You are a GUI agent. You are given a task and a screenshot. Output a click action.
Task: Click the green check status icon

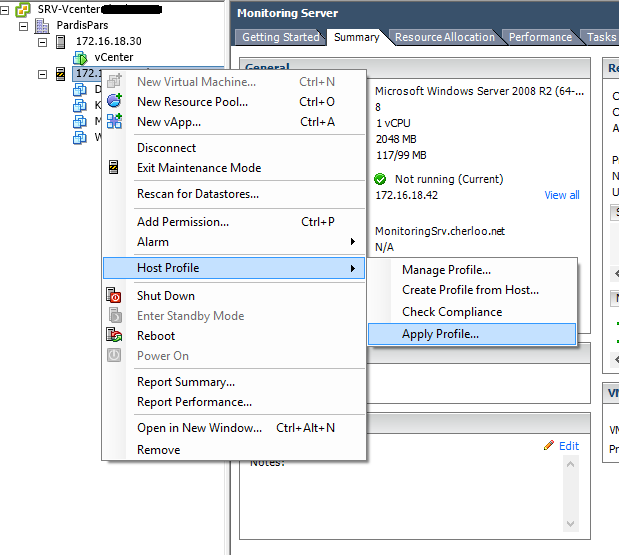point(380,179)
